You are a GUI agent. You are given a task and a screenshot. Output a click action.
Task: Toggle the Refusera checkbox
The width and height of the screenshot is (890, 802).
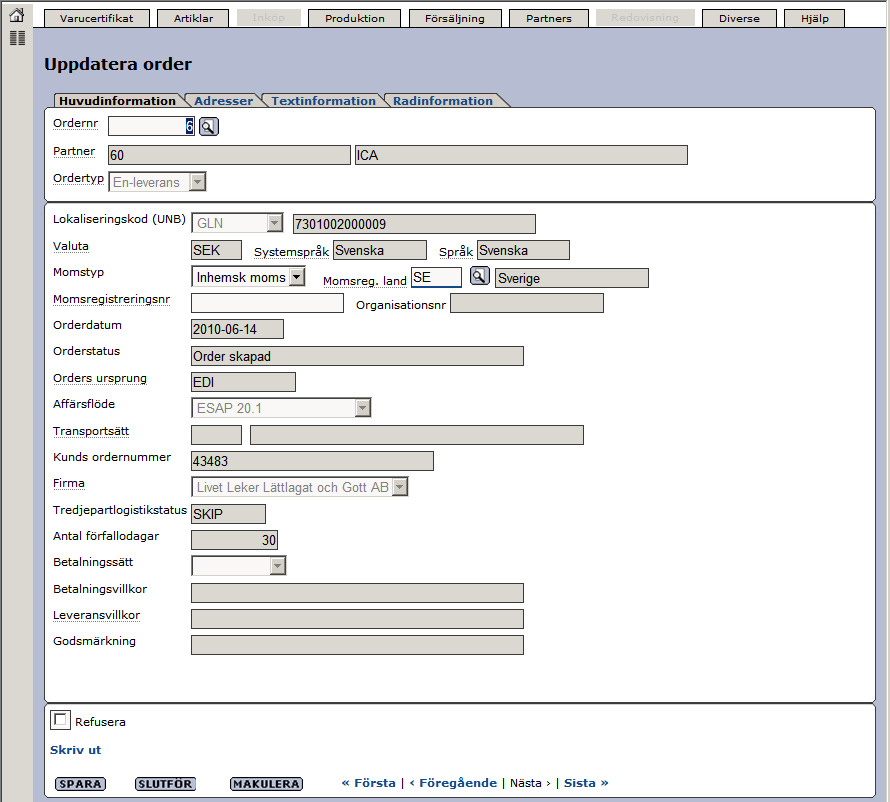(60, 720)
